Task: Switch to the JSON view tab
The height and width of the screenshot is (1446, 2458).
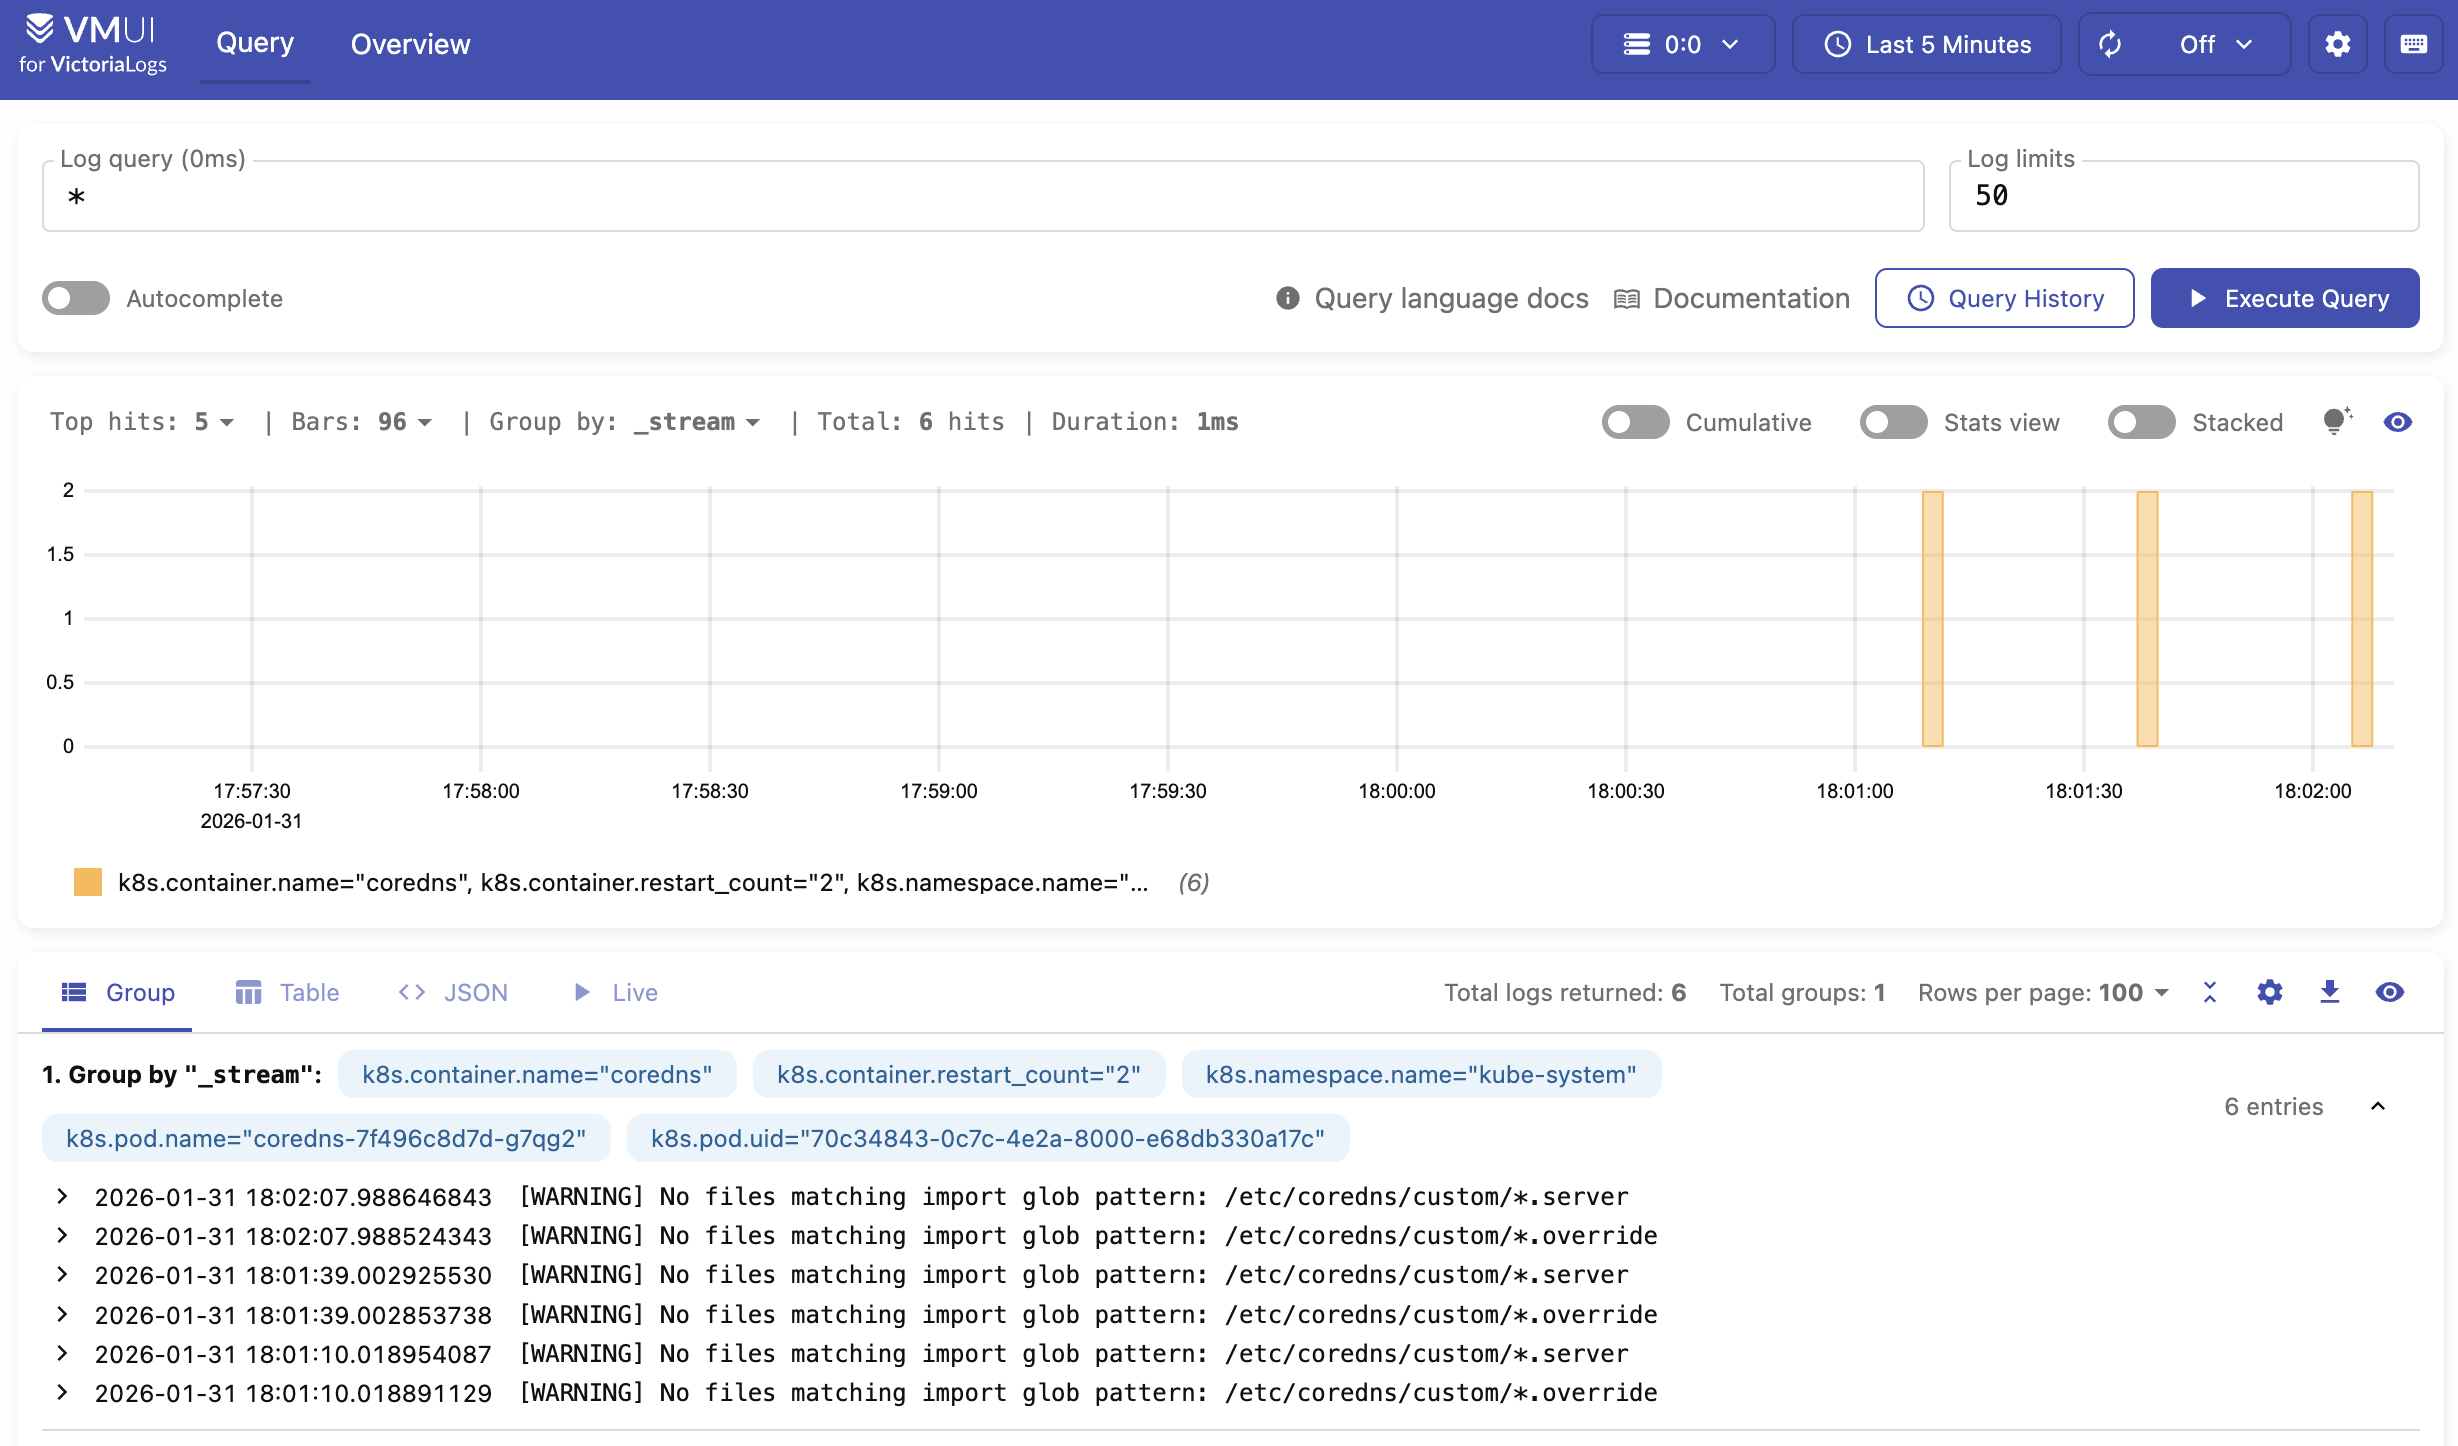Action: (x=451, y=992)
